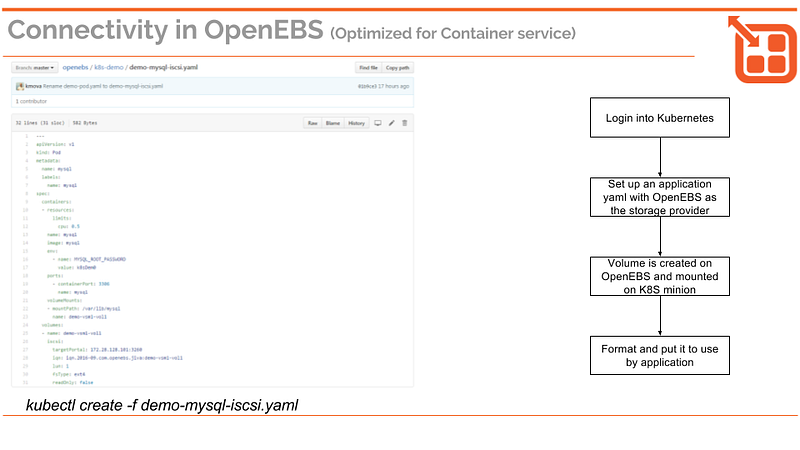Click the 582 Bytes file size text
Viewport: 800px width, 450px height.
coord(85,123)
